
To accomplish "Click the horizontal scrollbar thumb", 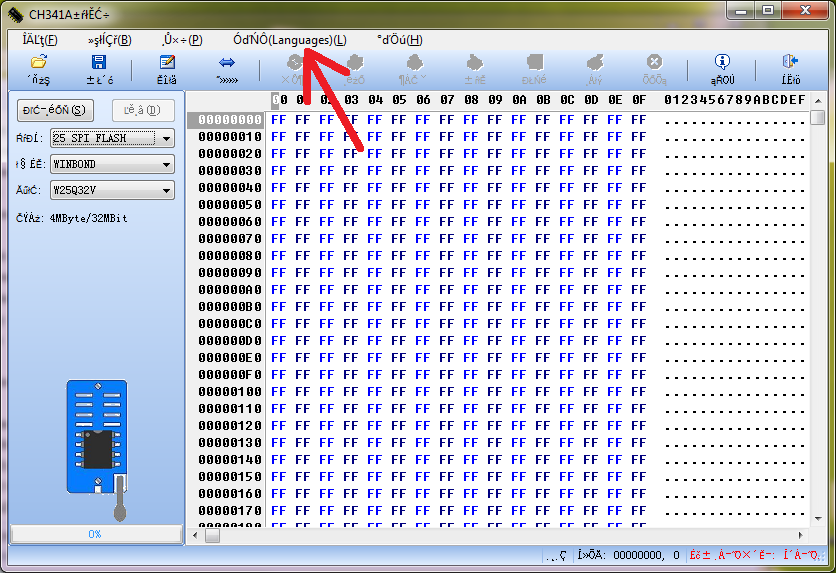I will click(x=212, y=535).
